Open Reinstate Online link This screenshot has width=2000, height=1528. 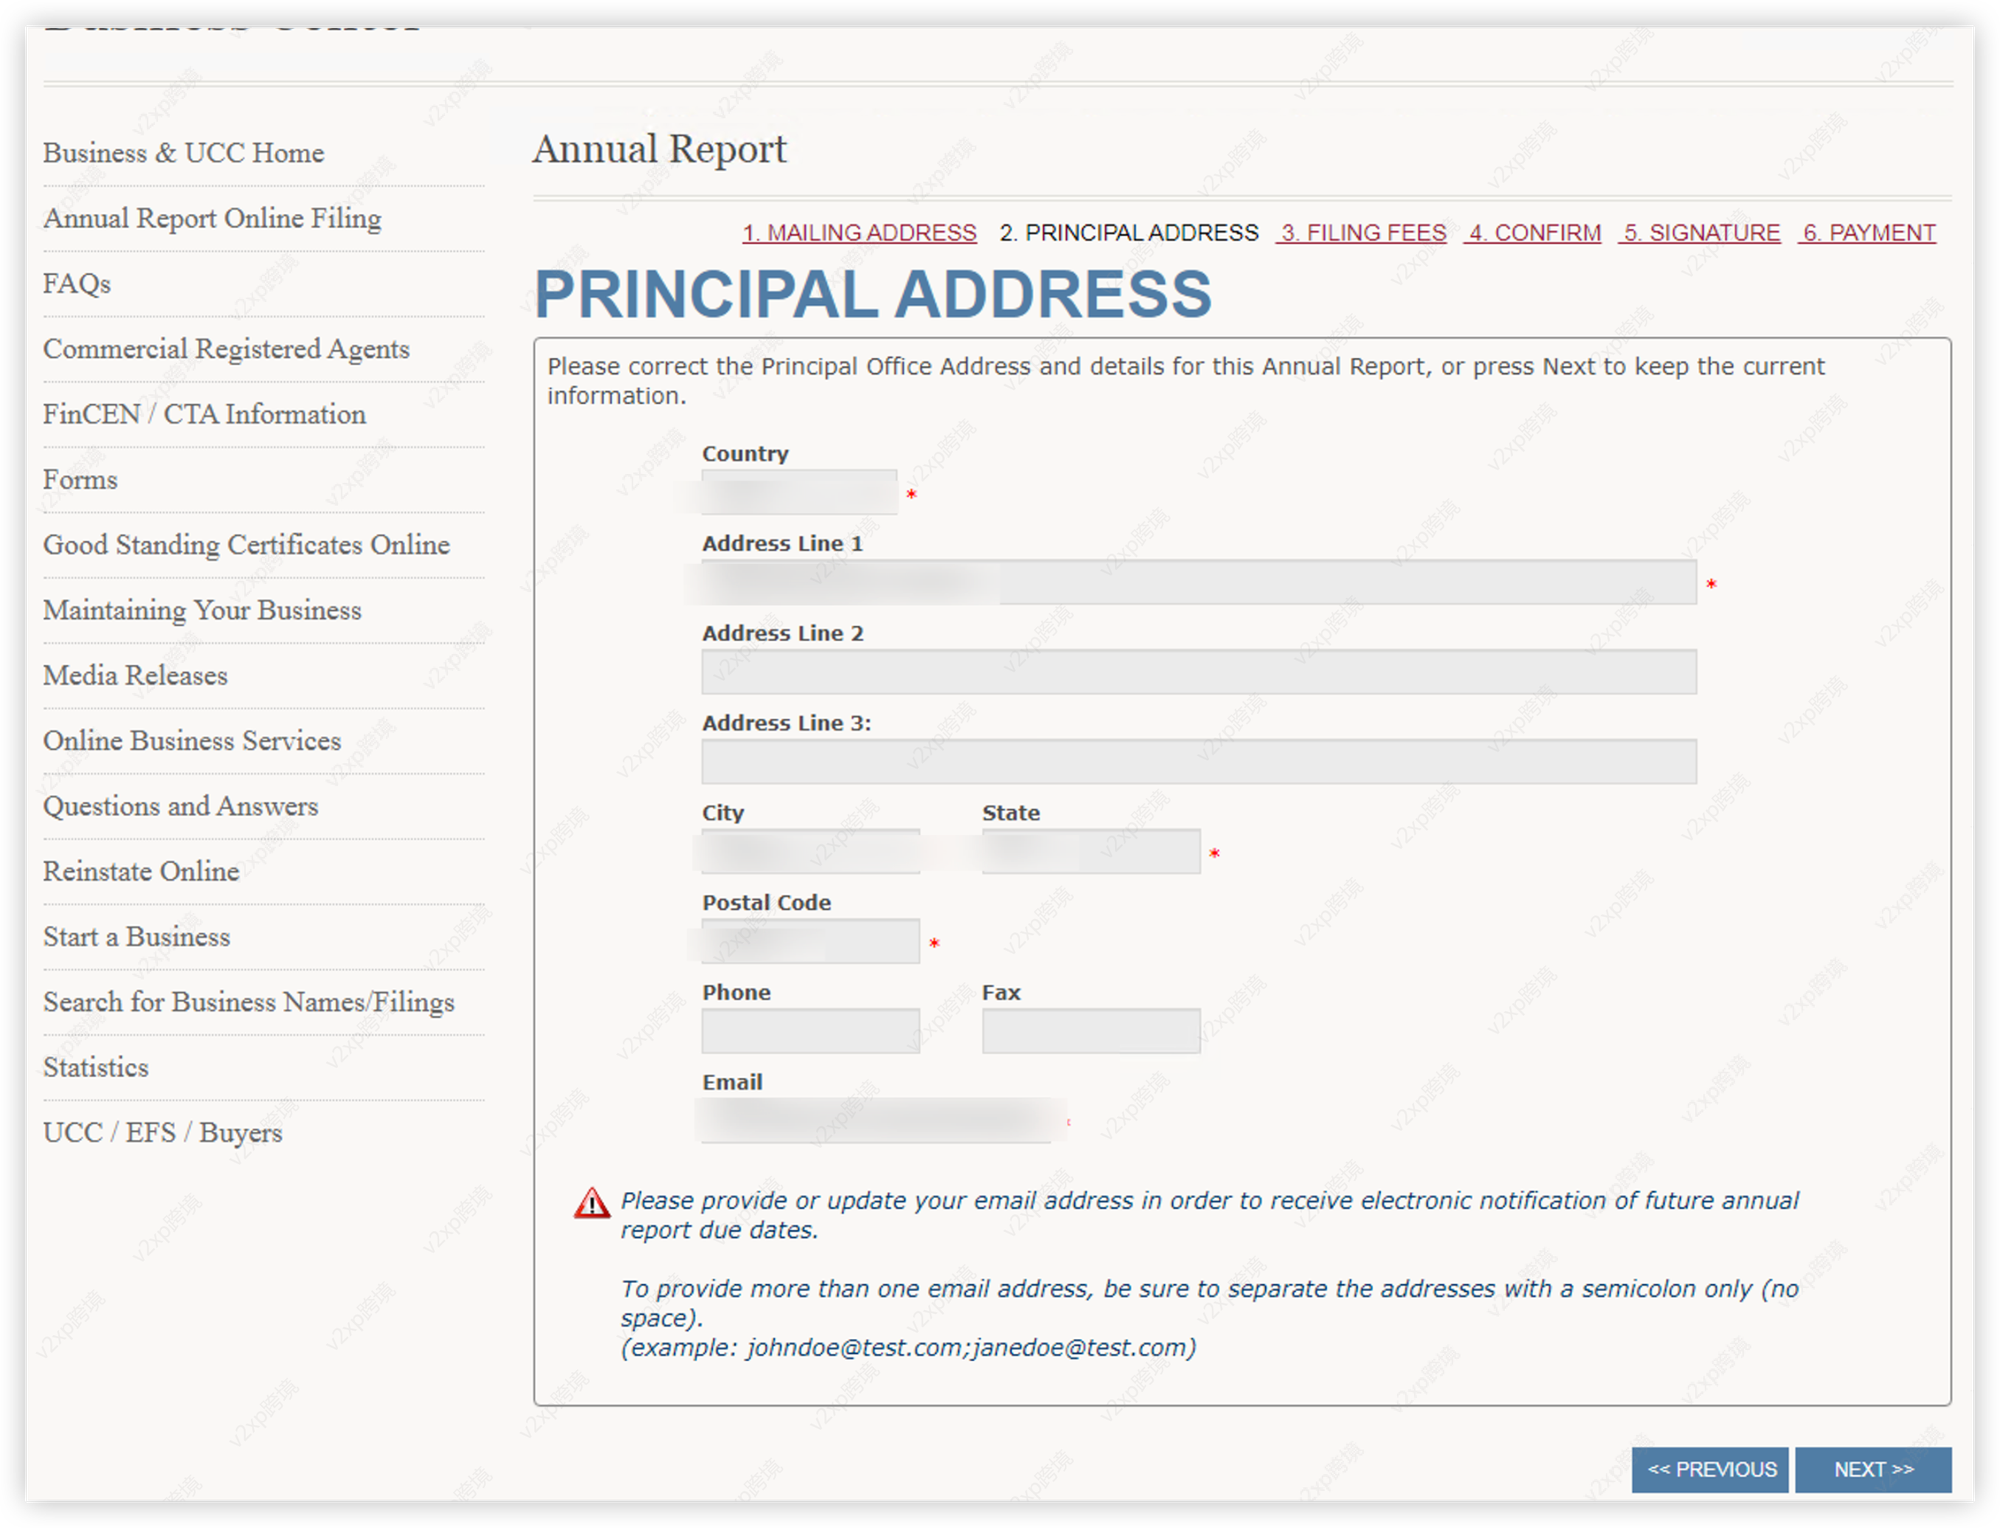coord(141,872)
